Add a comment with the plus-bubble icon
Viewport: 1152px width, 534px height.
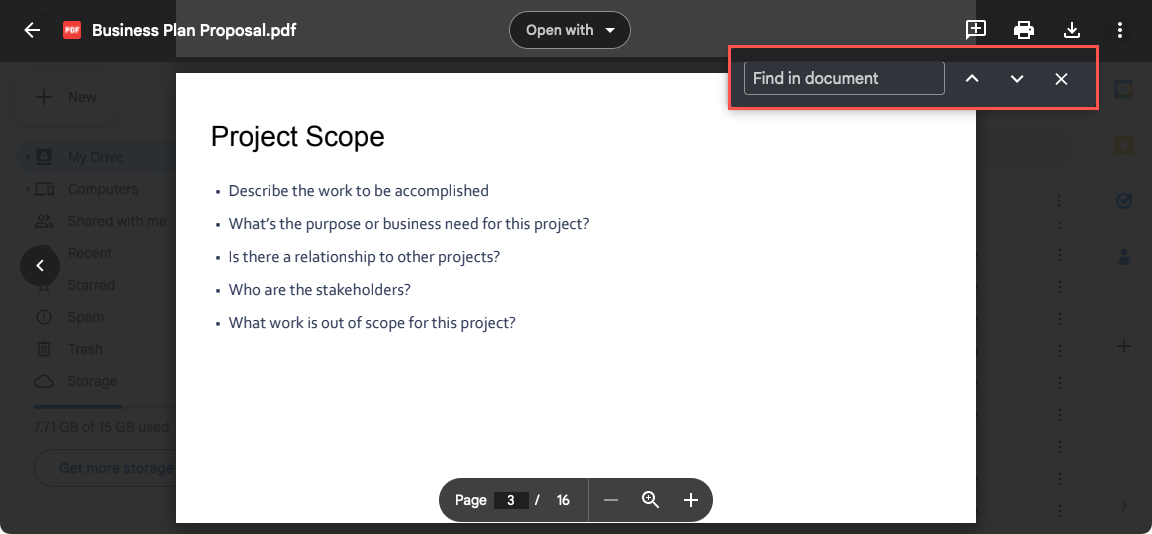(976, 30)
